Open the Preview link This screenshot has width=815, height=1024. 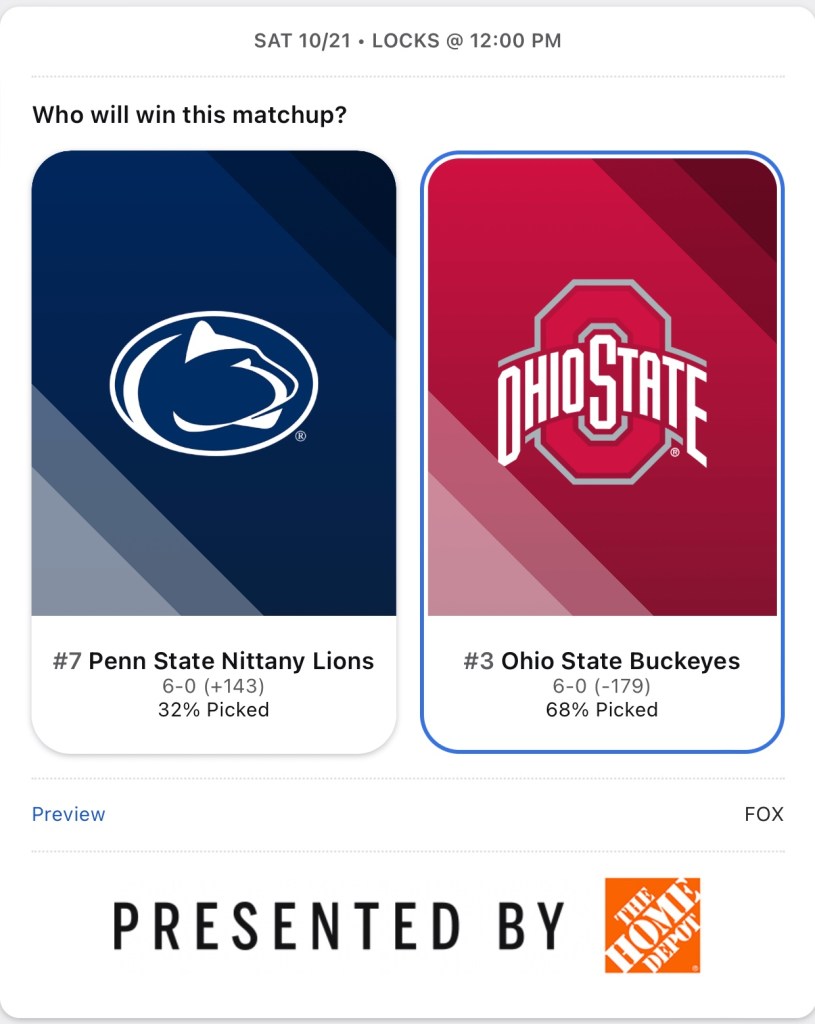coord(68,814)
